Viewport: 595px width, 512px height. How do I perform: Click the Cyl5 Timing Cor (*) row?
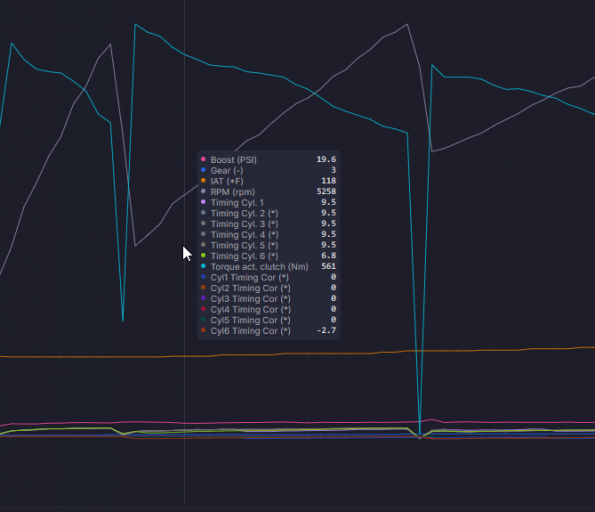269,320
